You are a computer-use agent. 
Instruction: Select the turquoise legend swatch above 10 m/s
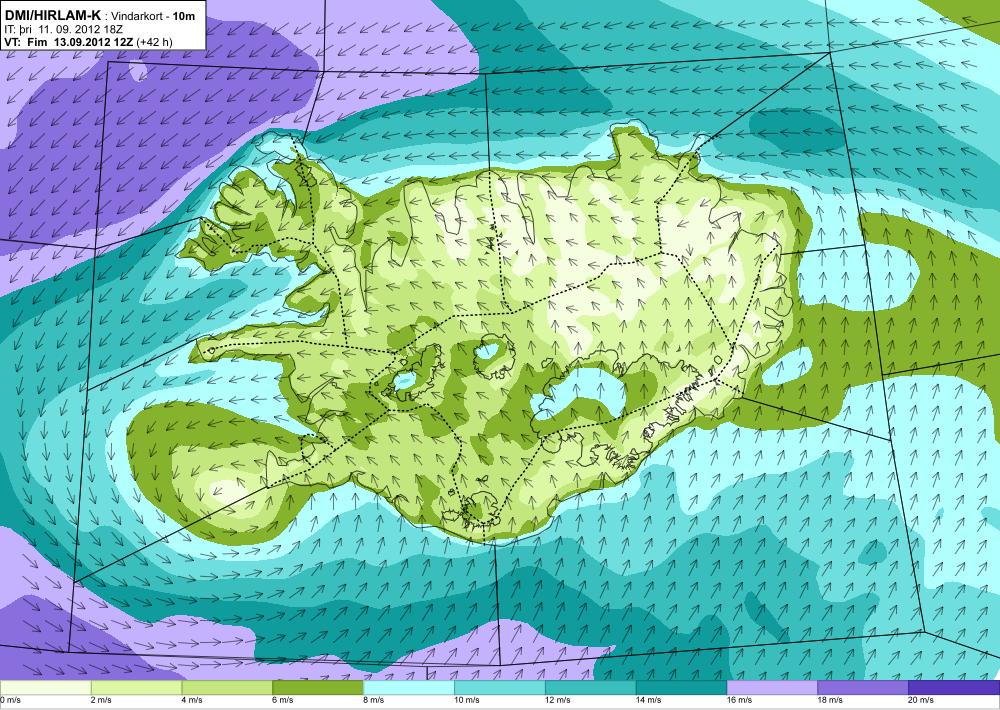tap(499, 688)
